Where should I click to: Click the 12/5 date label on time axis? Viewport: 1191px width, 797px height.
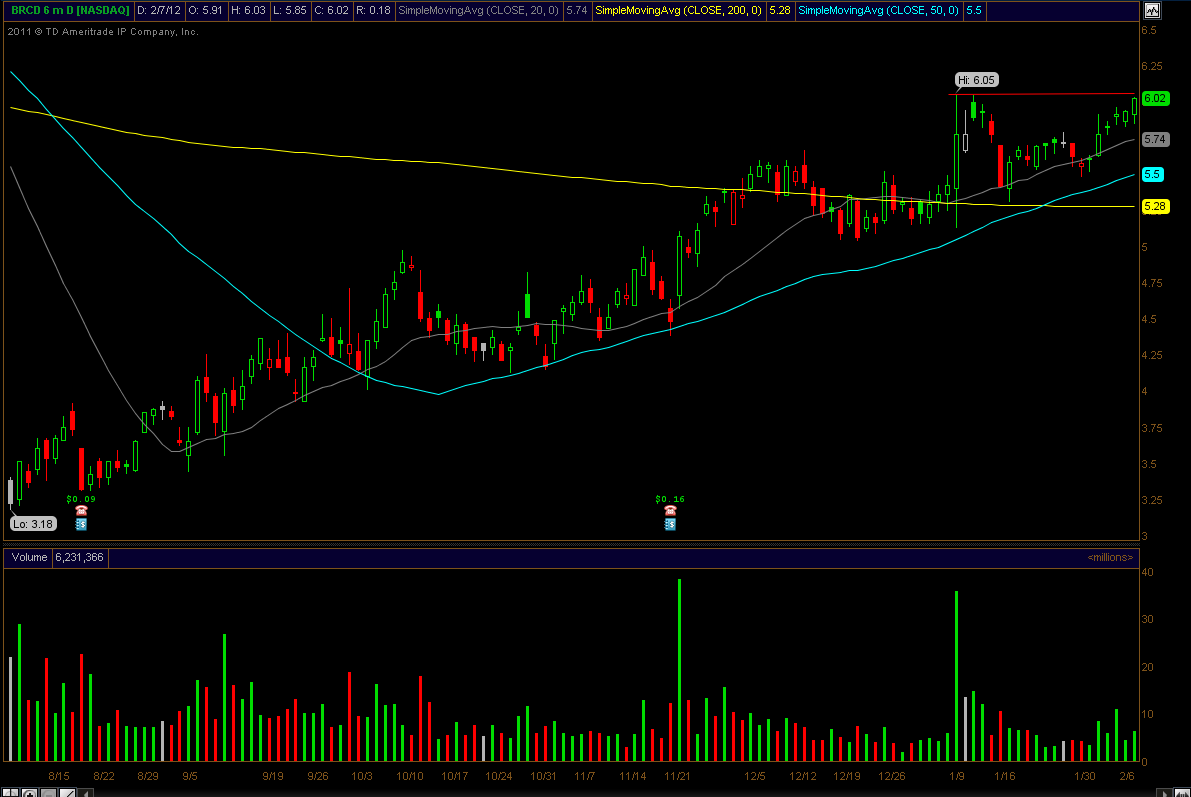tap(754, 776)
